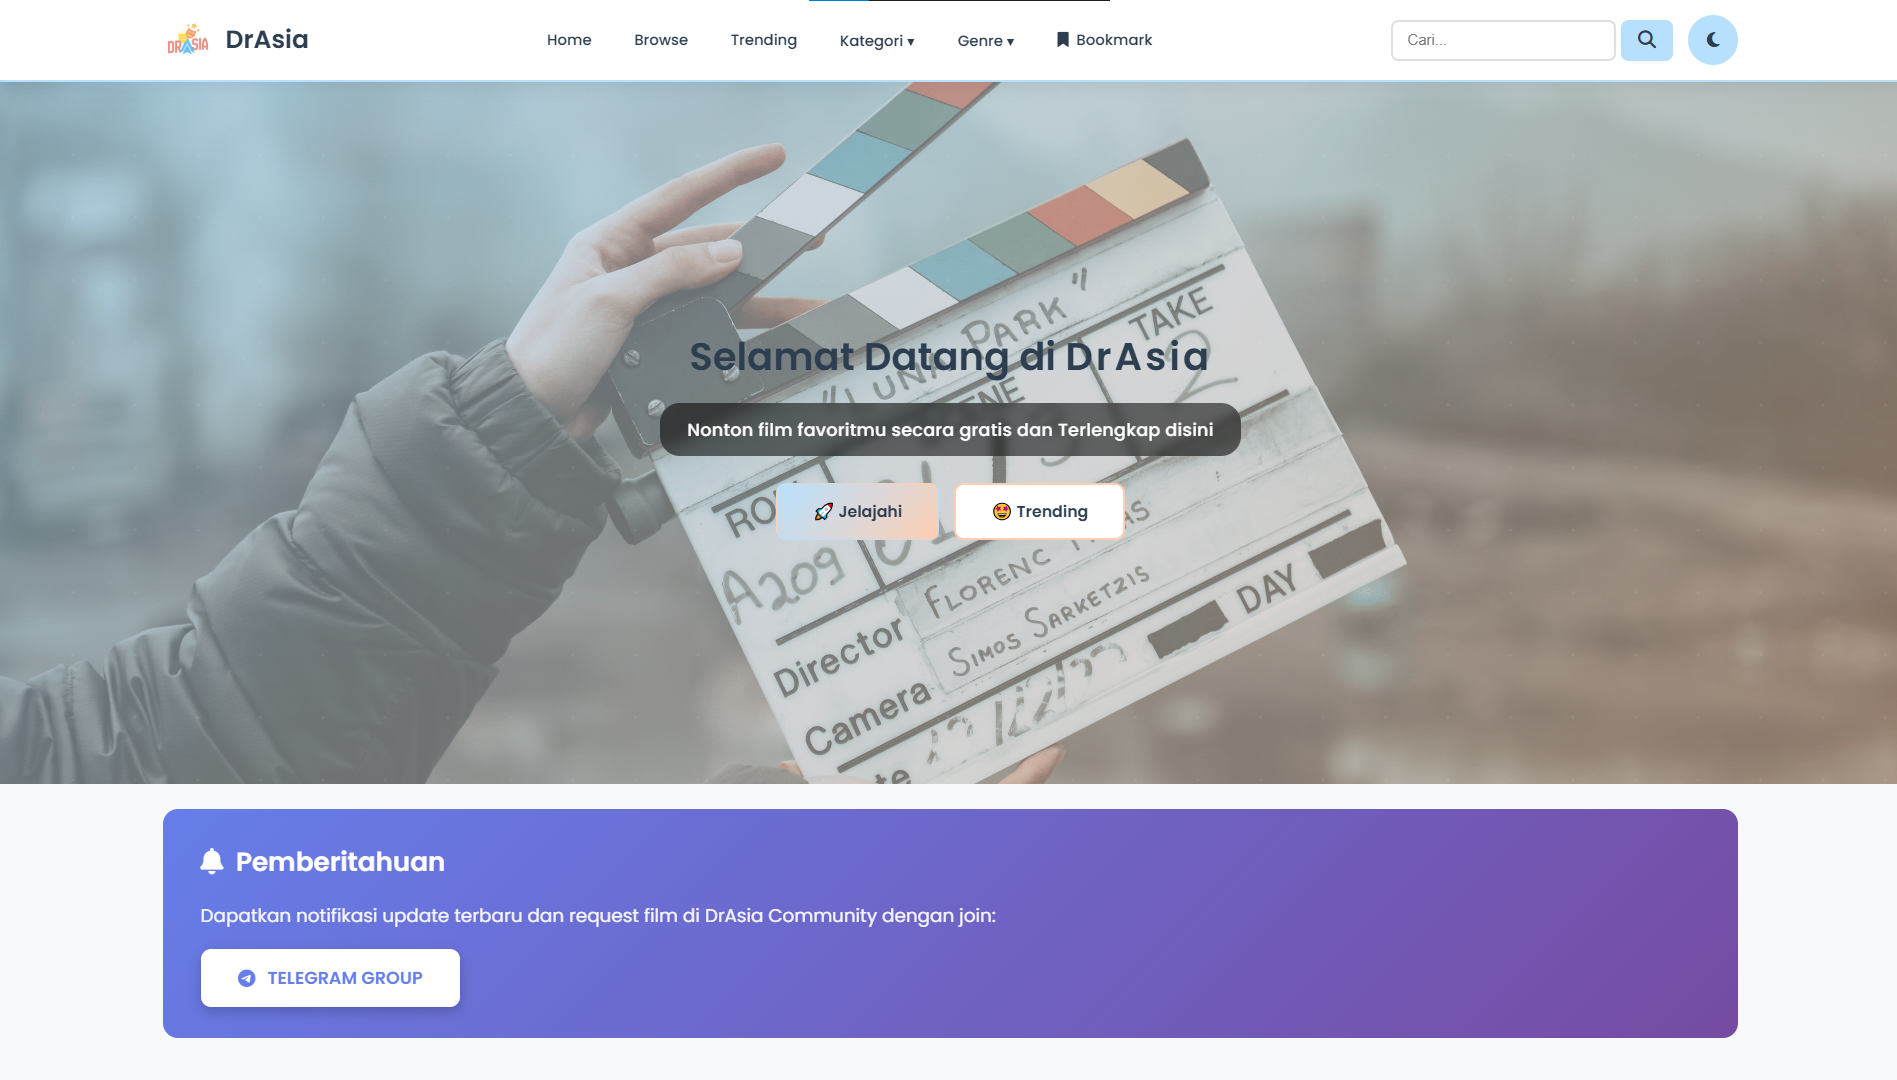The height and width of the screenshot is (1080, 1897).
Task: Click the Pemberitahuan bell icon
Action: [212, 861]
